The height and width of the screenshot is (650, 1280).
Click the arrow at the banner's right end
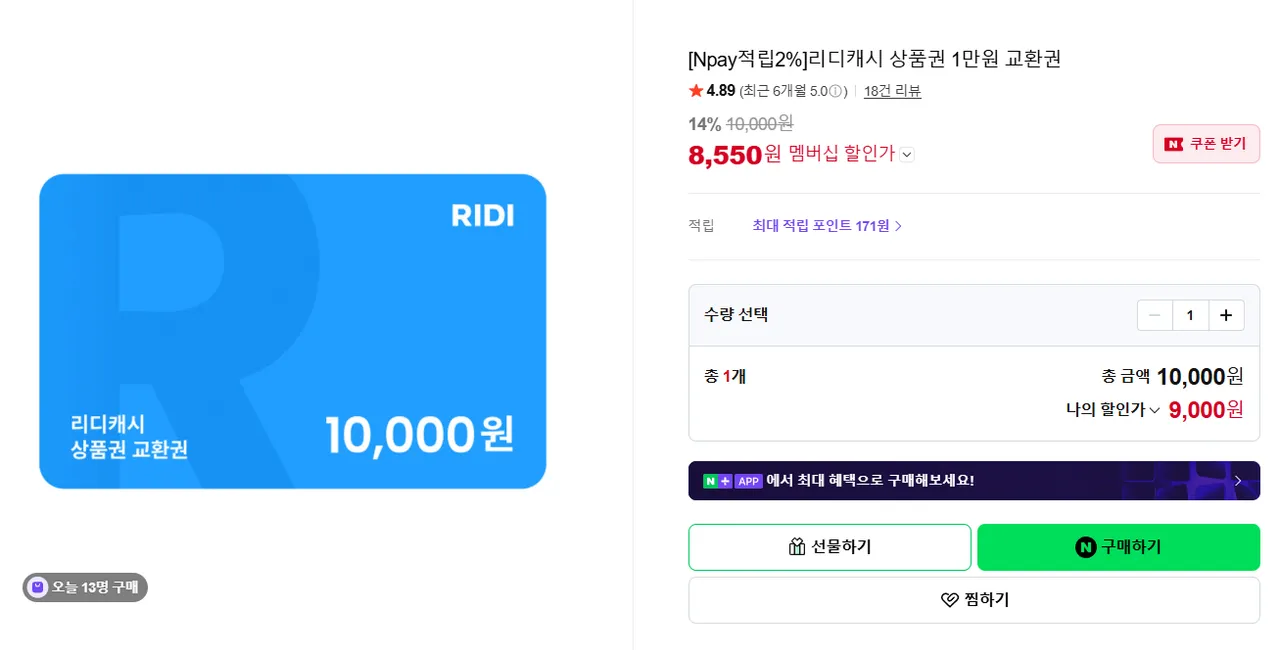click(x=1238, y=481)
